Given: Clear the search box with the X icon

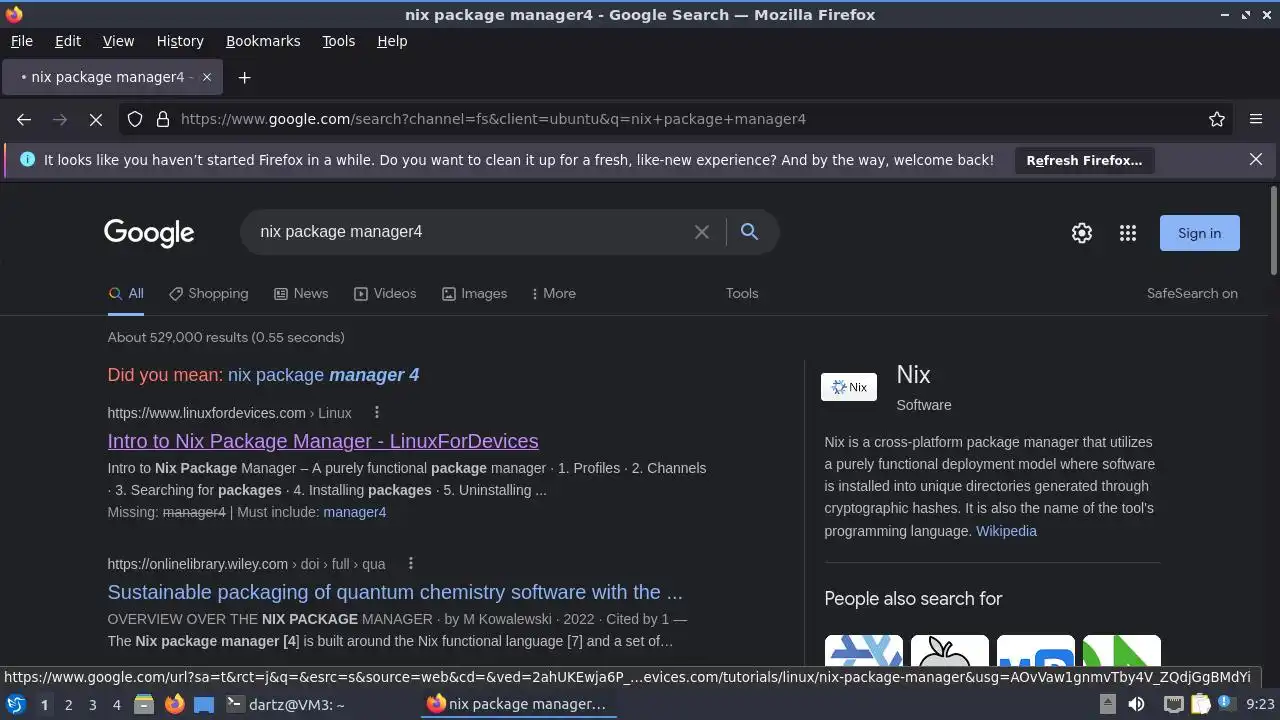Looking at the screenshot, I should [x=702, y=232].
